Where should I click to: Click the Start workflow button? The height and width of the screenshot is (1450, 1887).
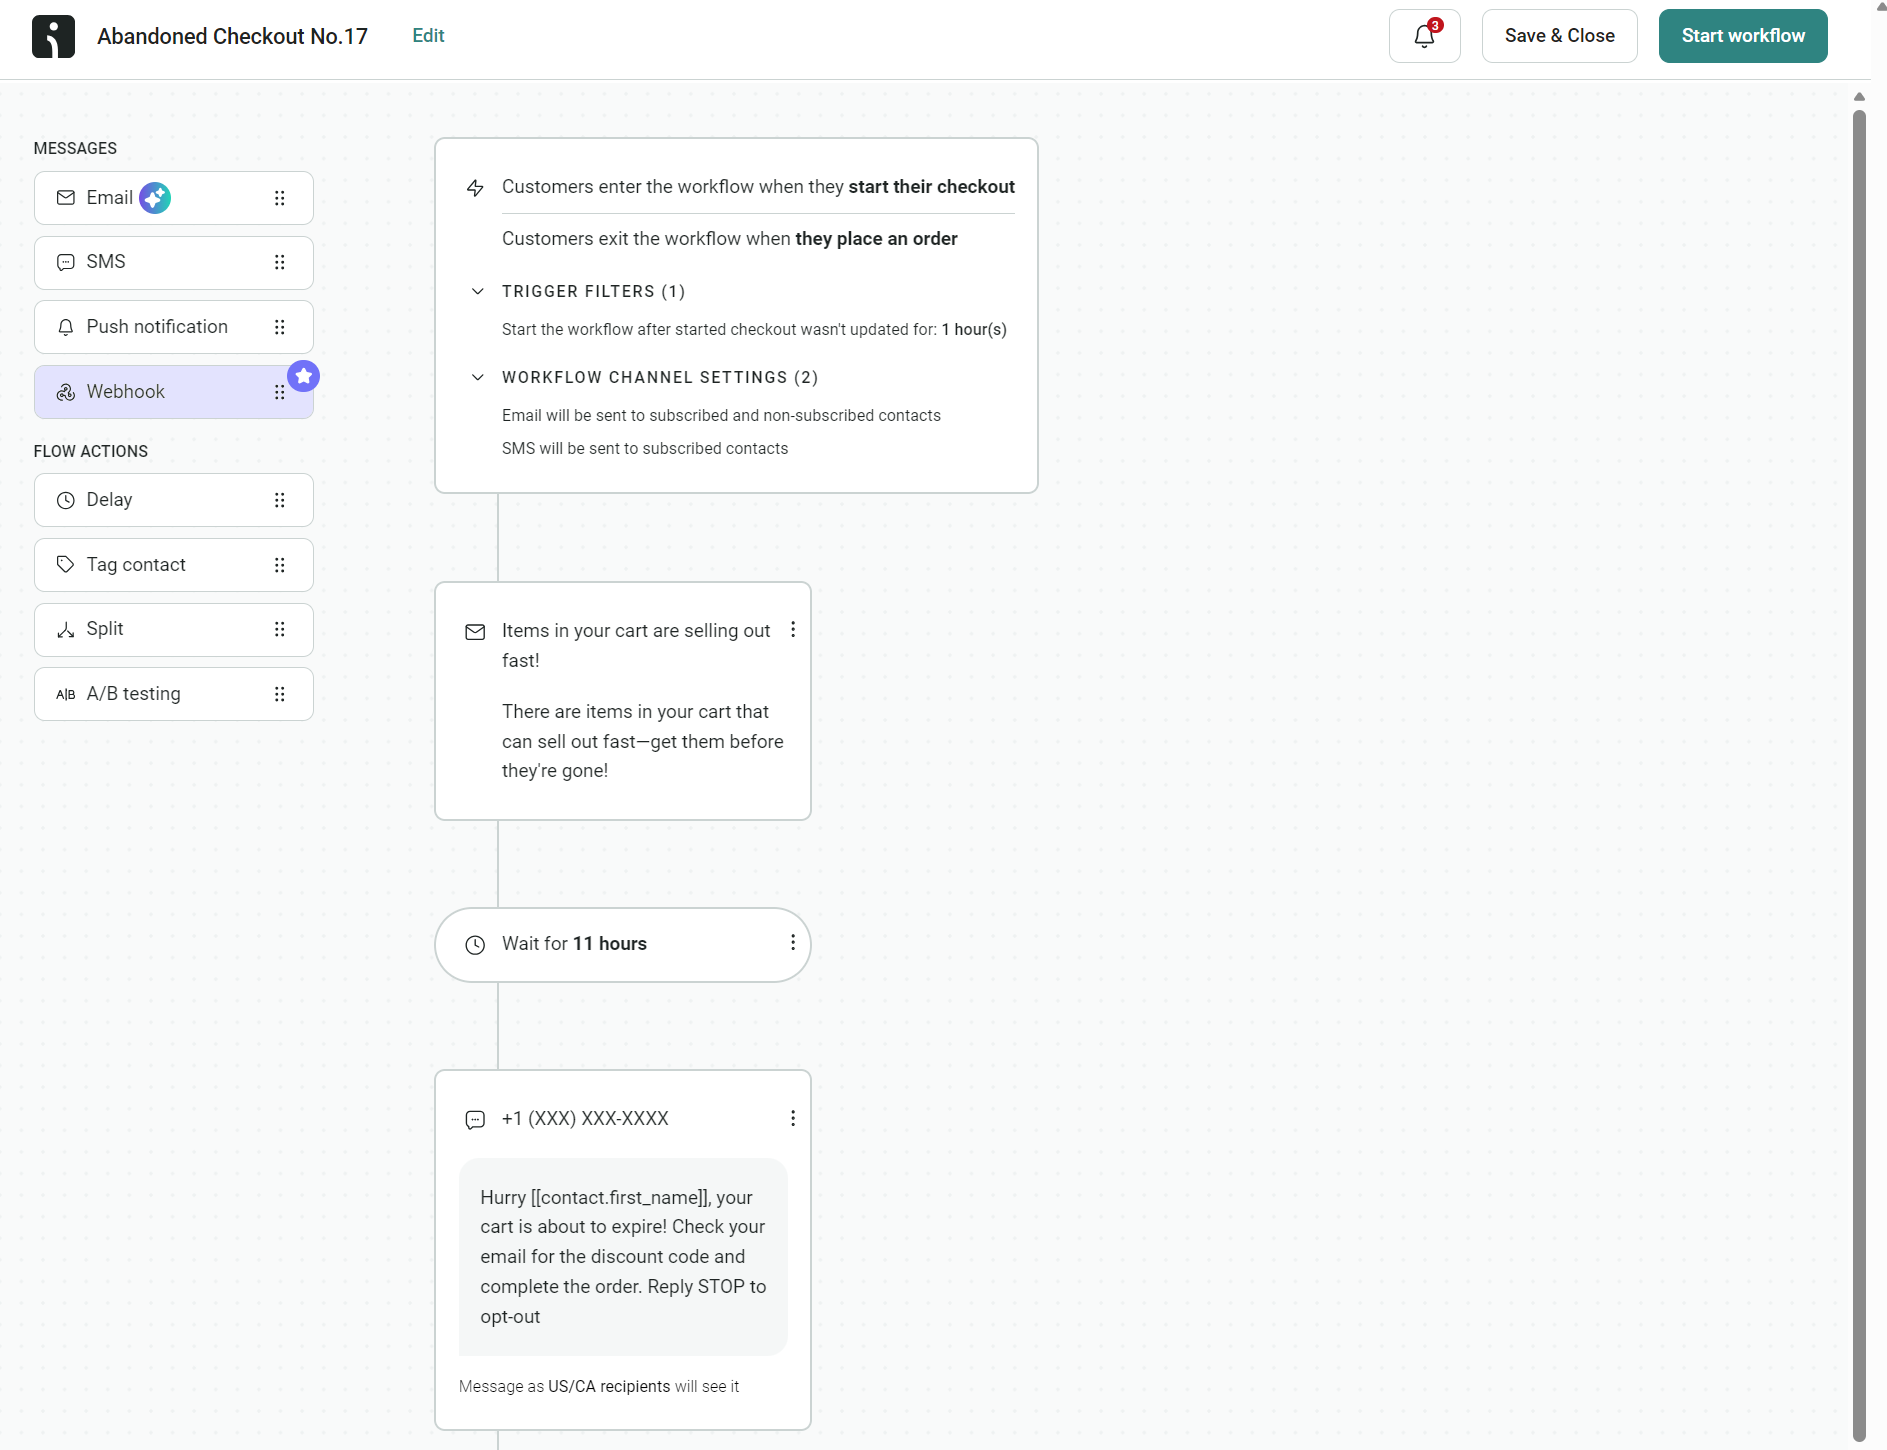[1743, 36]
